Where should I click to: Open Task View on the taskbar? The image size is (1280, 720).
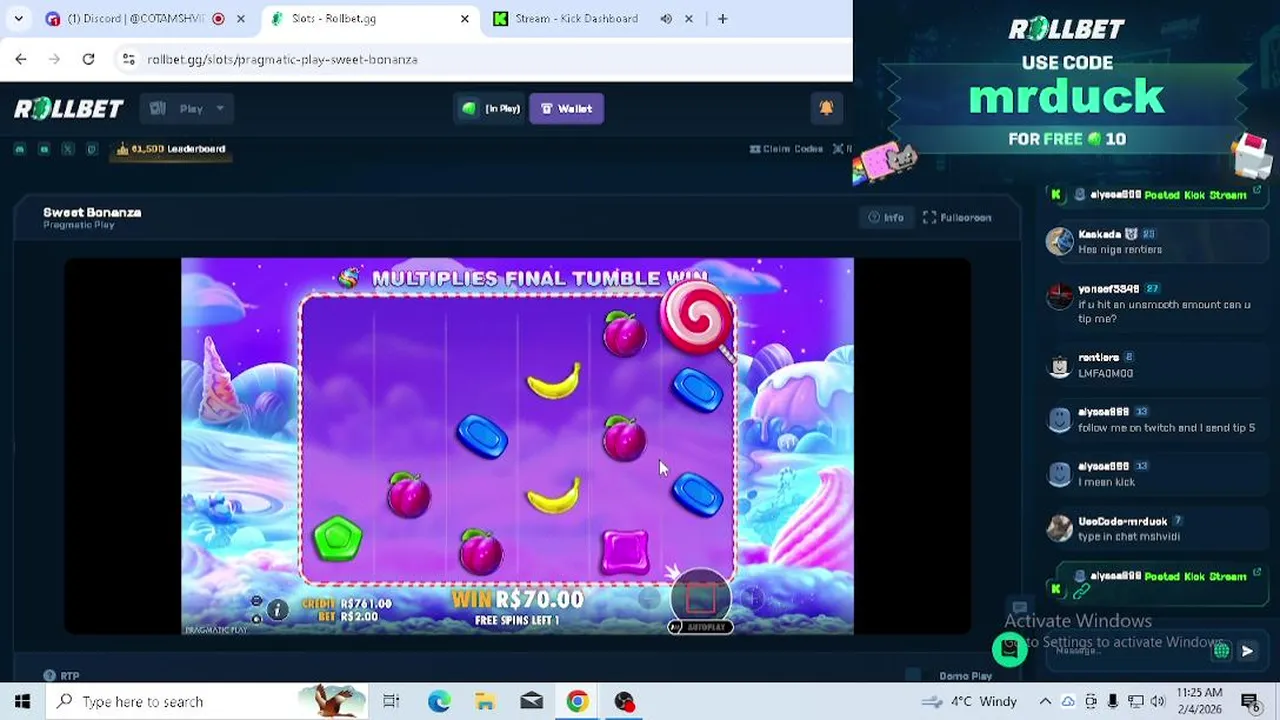coord(391,701)
